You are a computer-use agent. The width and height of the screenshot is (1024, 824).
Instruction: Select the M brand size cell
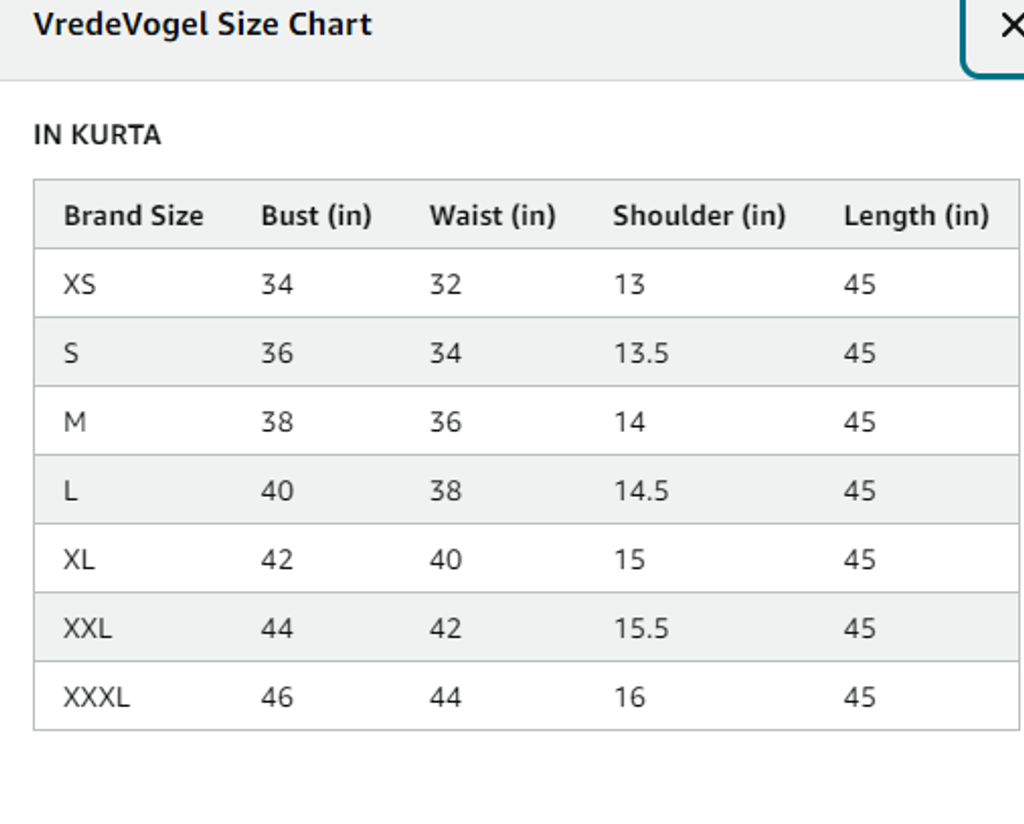pos(75,423)
